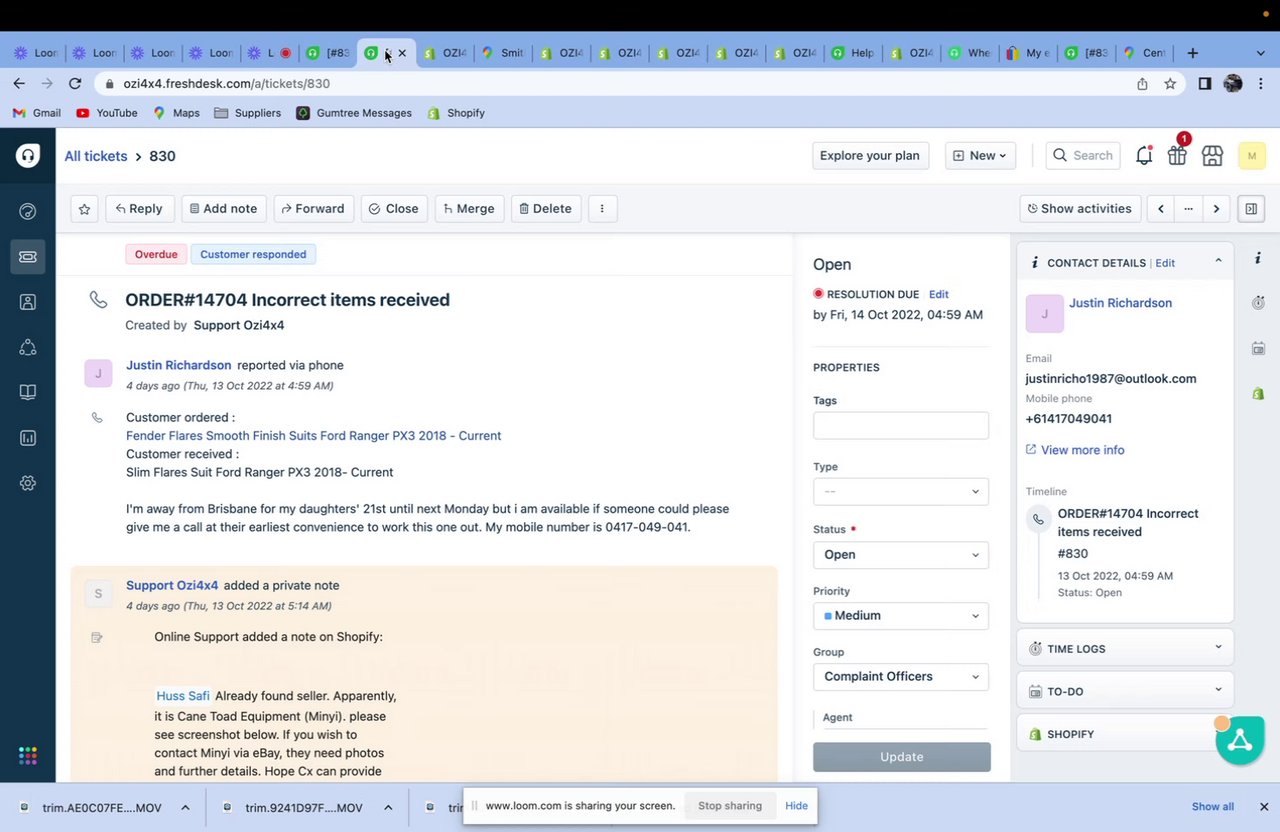
Task: Open the Analytics reports sidebar icon
Action: 28,438
